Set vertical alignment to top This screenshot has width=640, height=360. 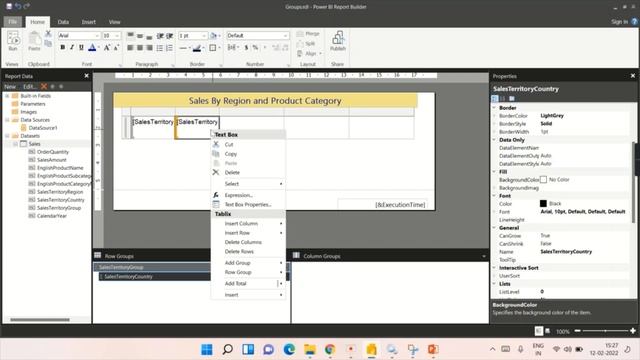click(x=130, y=36)
